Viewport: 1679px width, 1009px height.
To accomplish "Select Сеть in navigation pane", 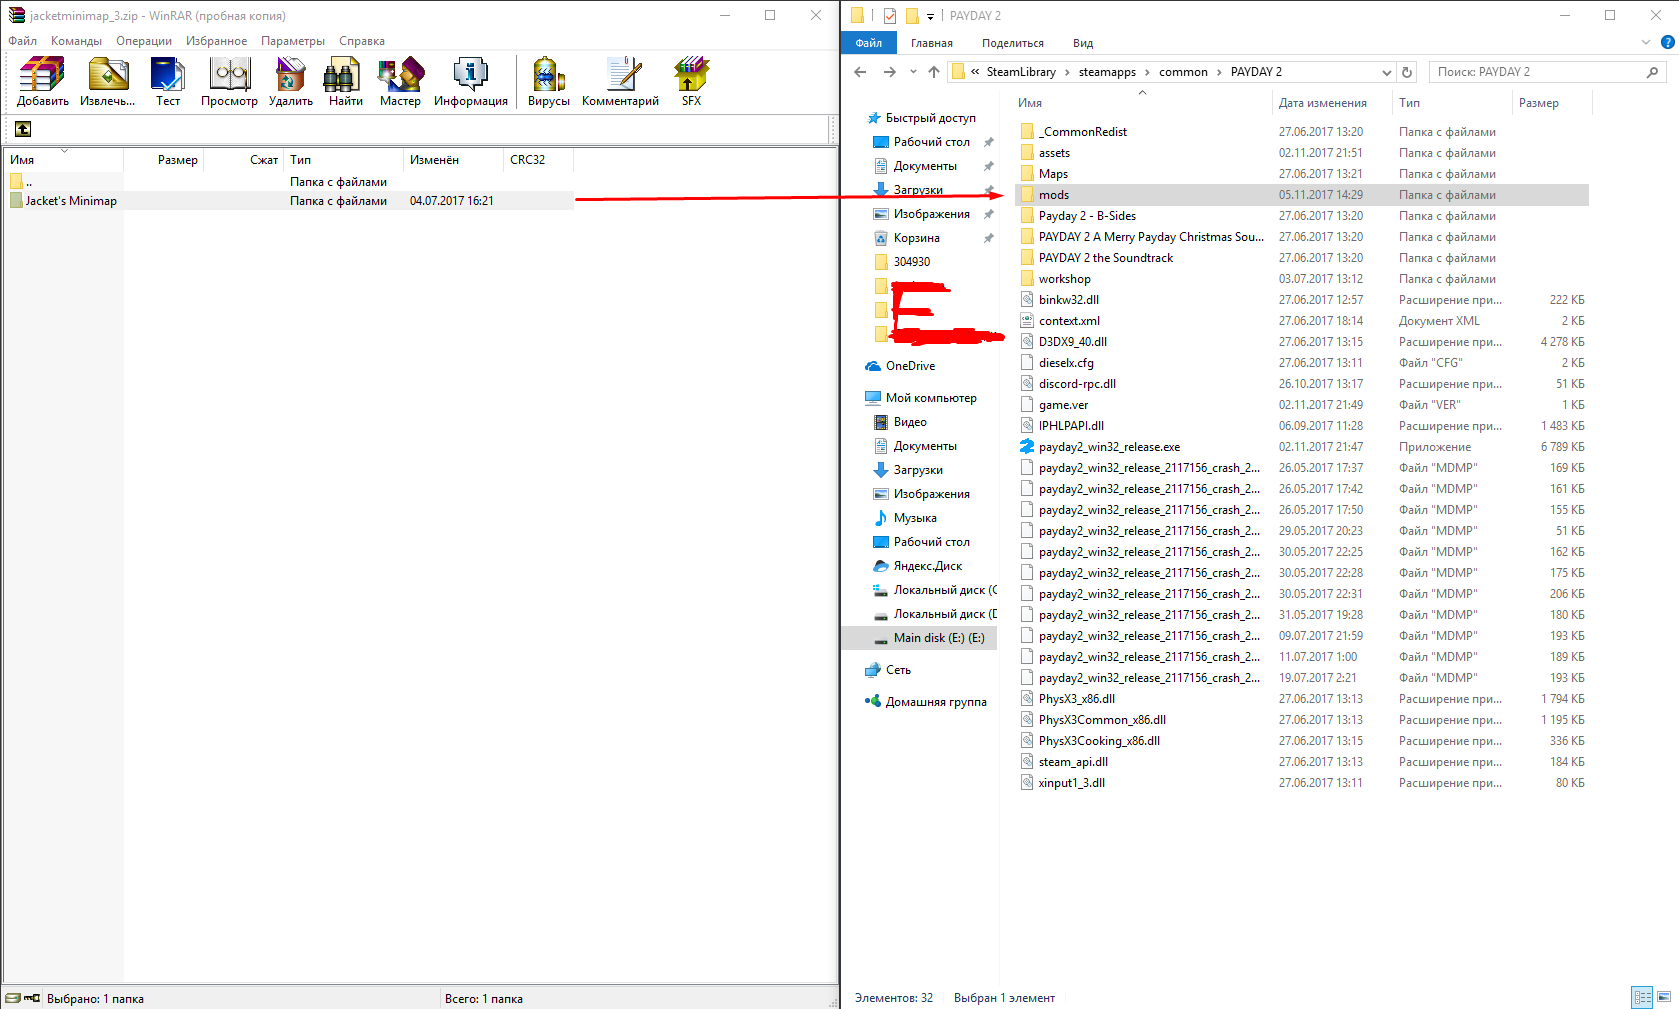I will point(898,670).
